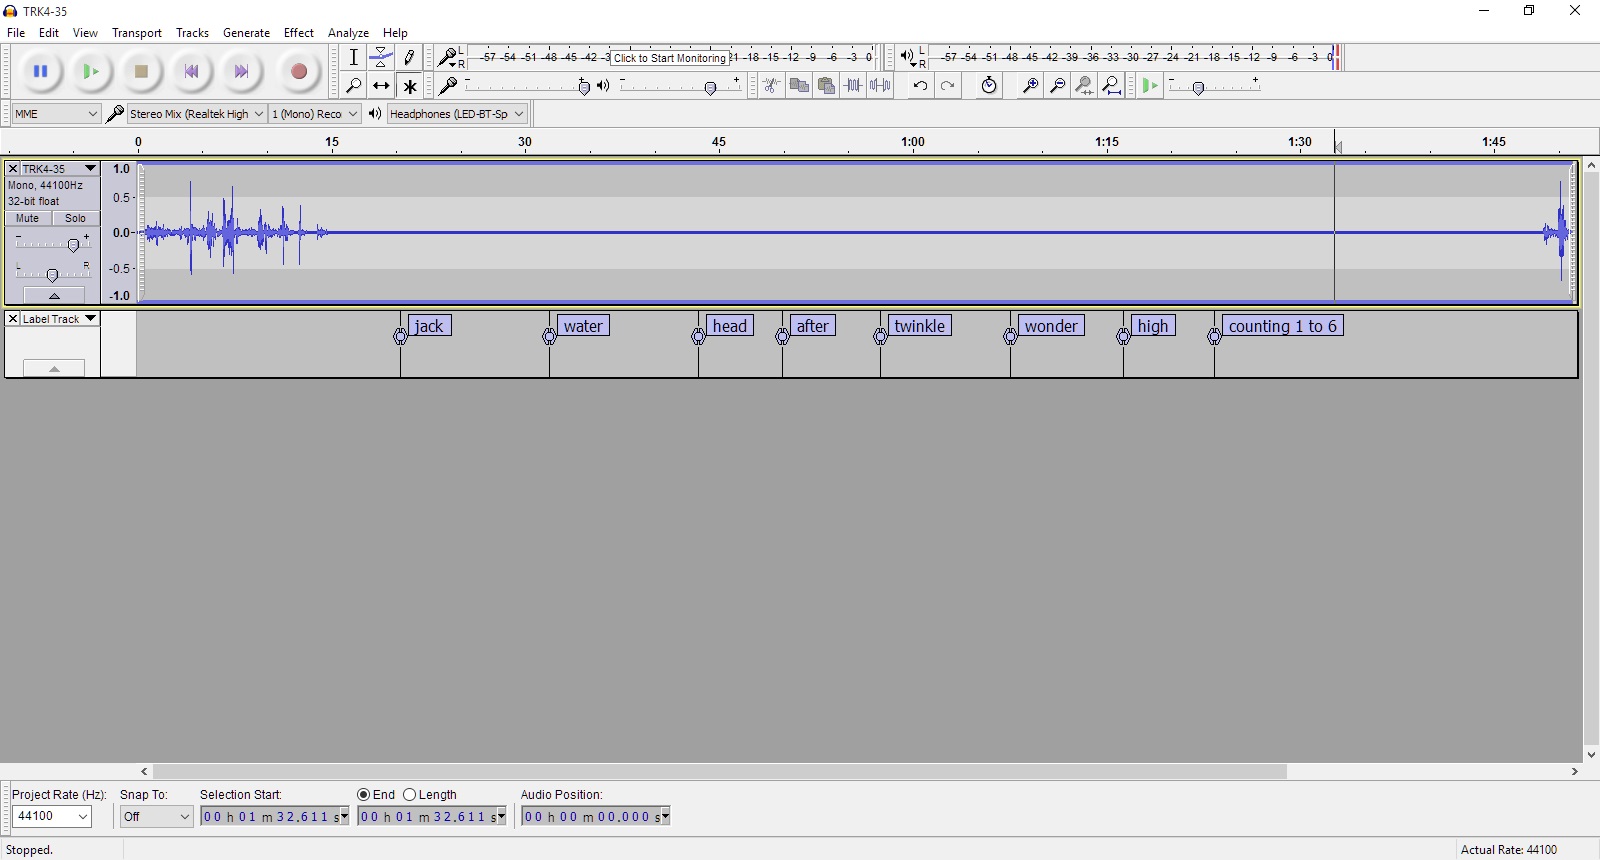Click the Record button
The width and height of the screenshot is (1600, 860).
298,72
